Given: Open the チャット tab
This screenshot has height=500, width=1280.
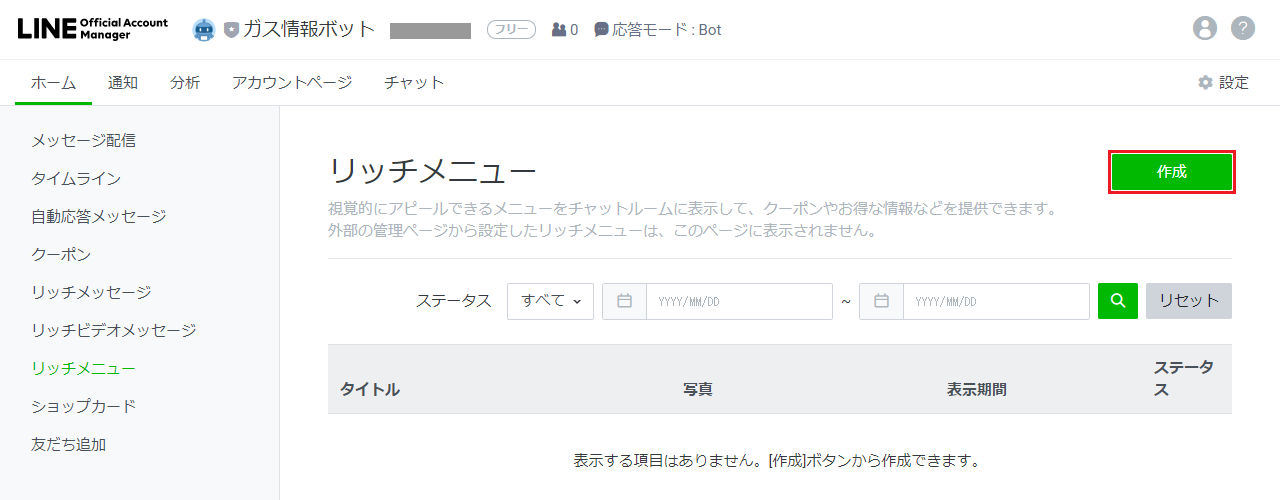Looking at the screenshot, I should [414, 83].
